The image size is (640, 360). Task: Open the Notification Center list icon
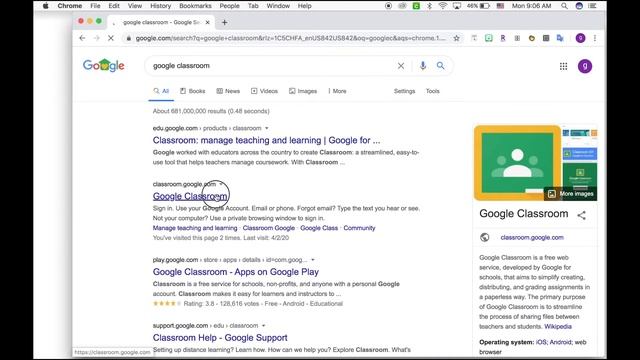click(x=592, y=6)
